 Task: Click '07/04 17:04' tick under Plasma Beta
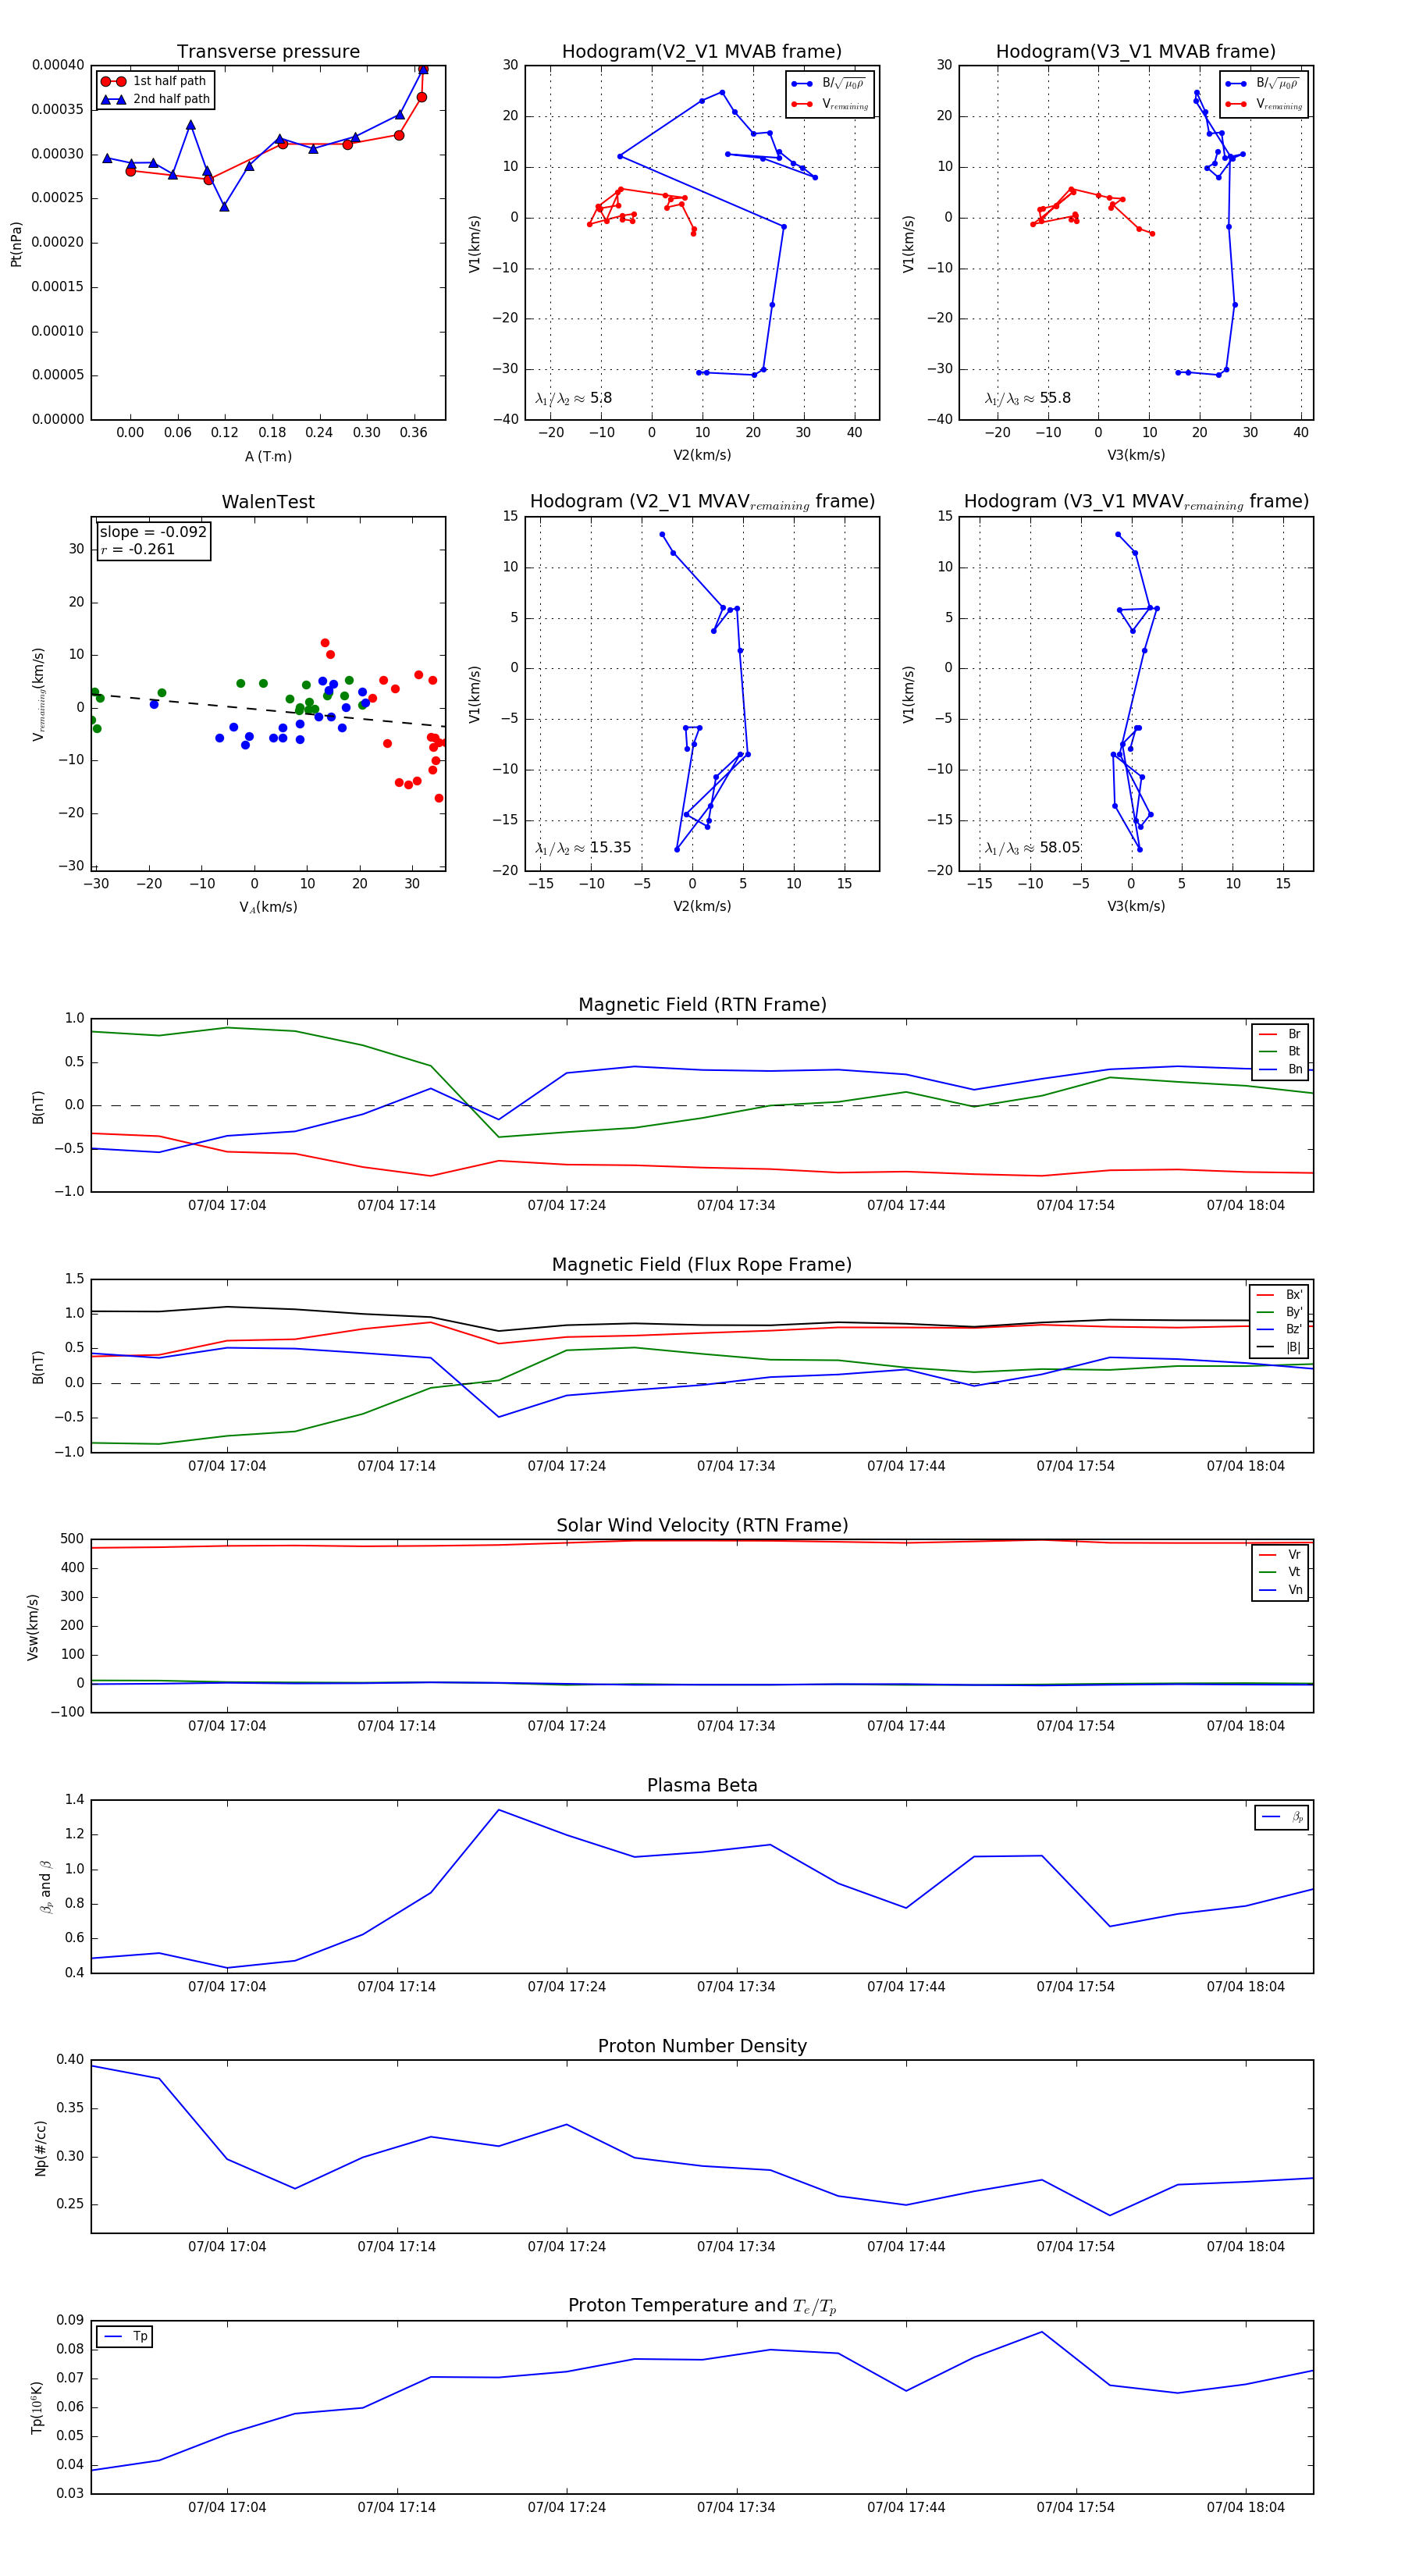pos(227,1986)
